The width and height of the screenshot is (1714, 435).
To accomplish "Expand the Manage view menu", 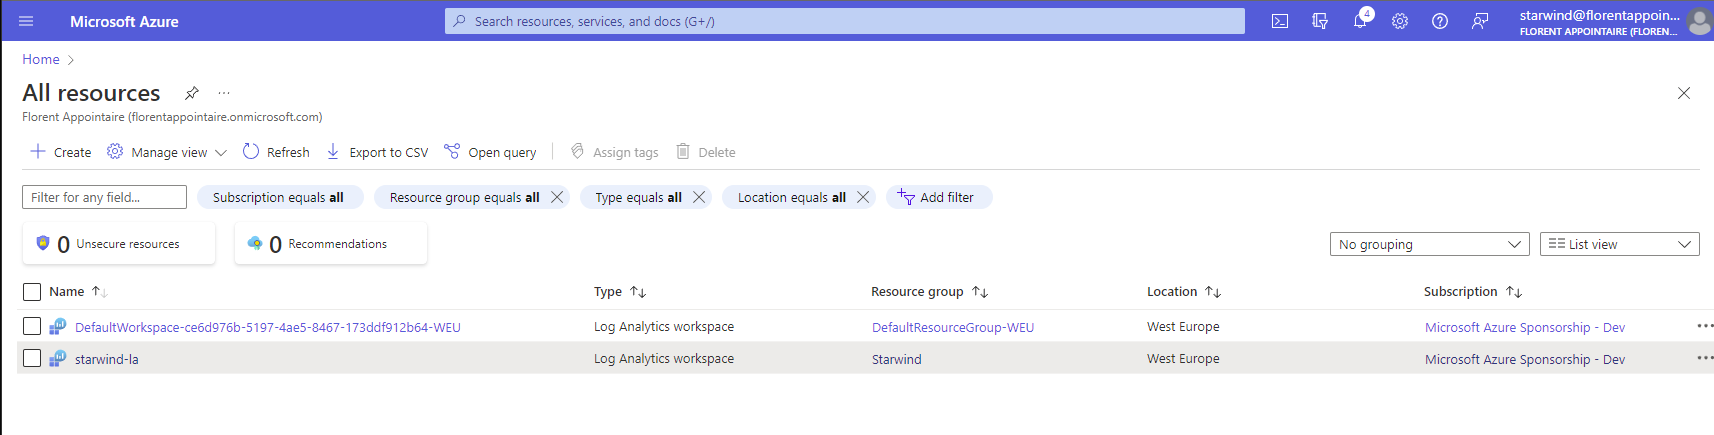I will [168, 152].
